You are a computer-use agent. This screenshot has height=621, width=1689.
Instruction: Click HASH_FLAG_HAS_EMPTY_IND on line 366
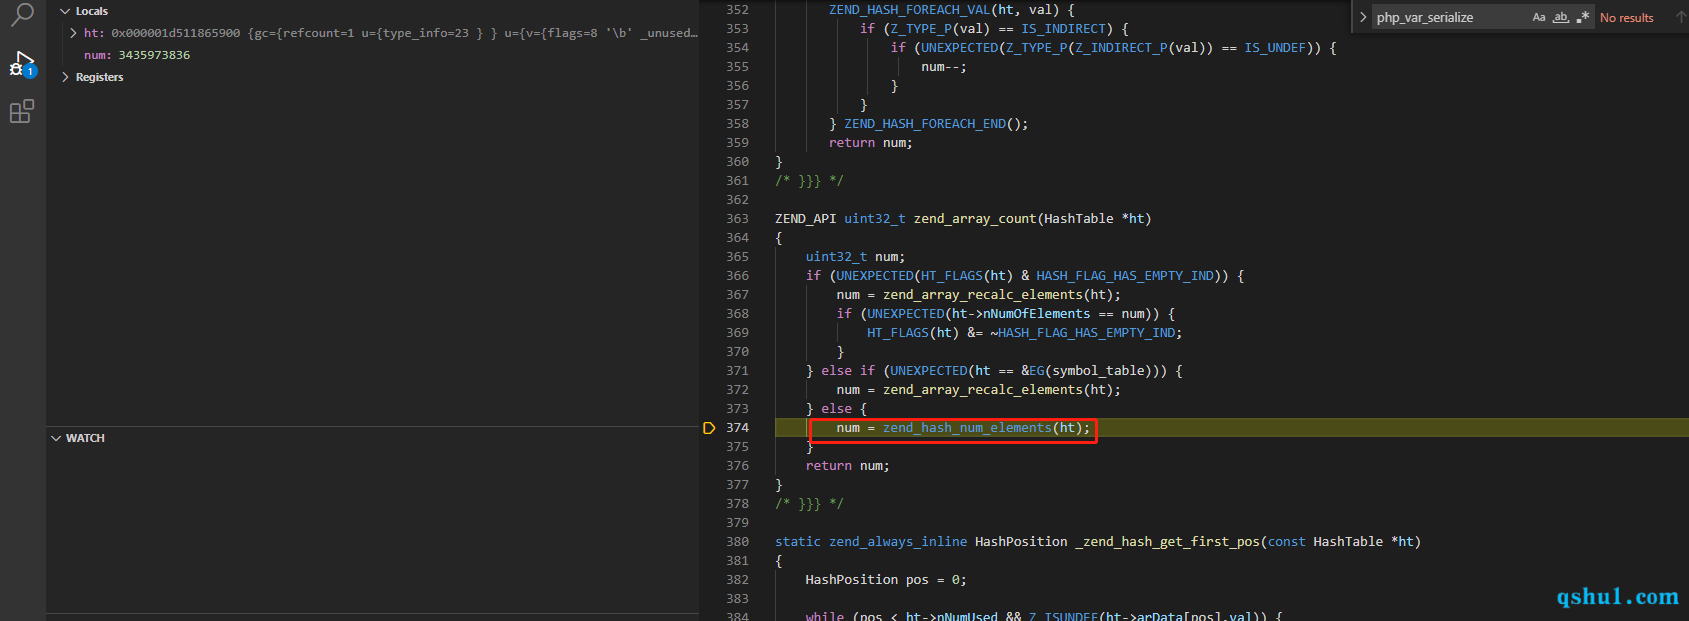click(x=1125, y=276)
